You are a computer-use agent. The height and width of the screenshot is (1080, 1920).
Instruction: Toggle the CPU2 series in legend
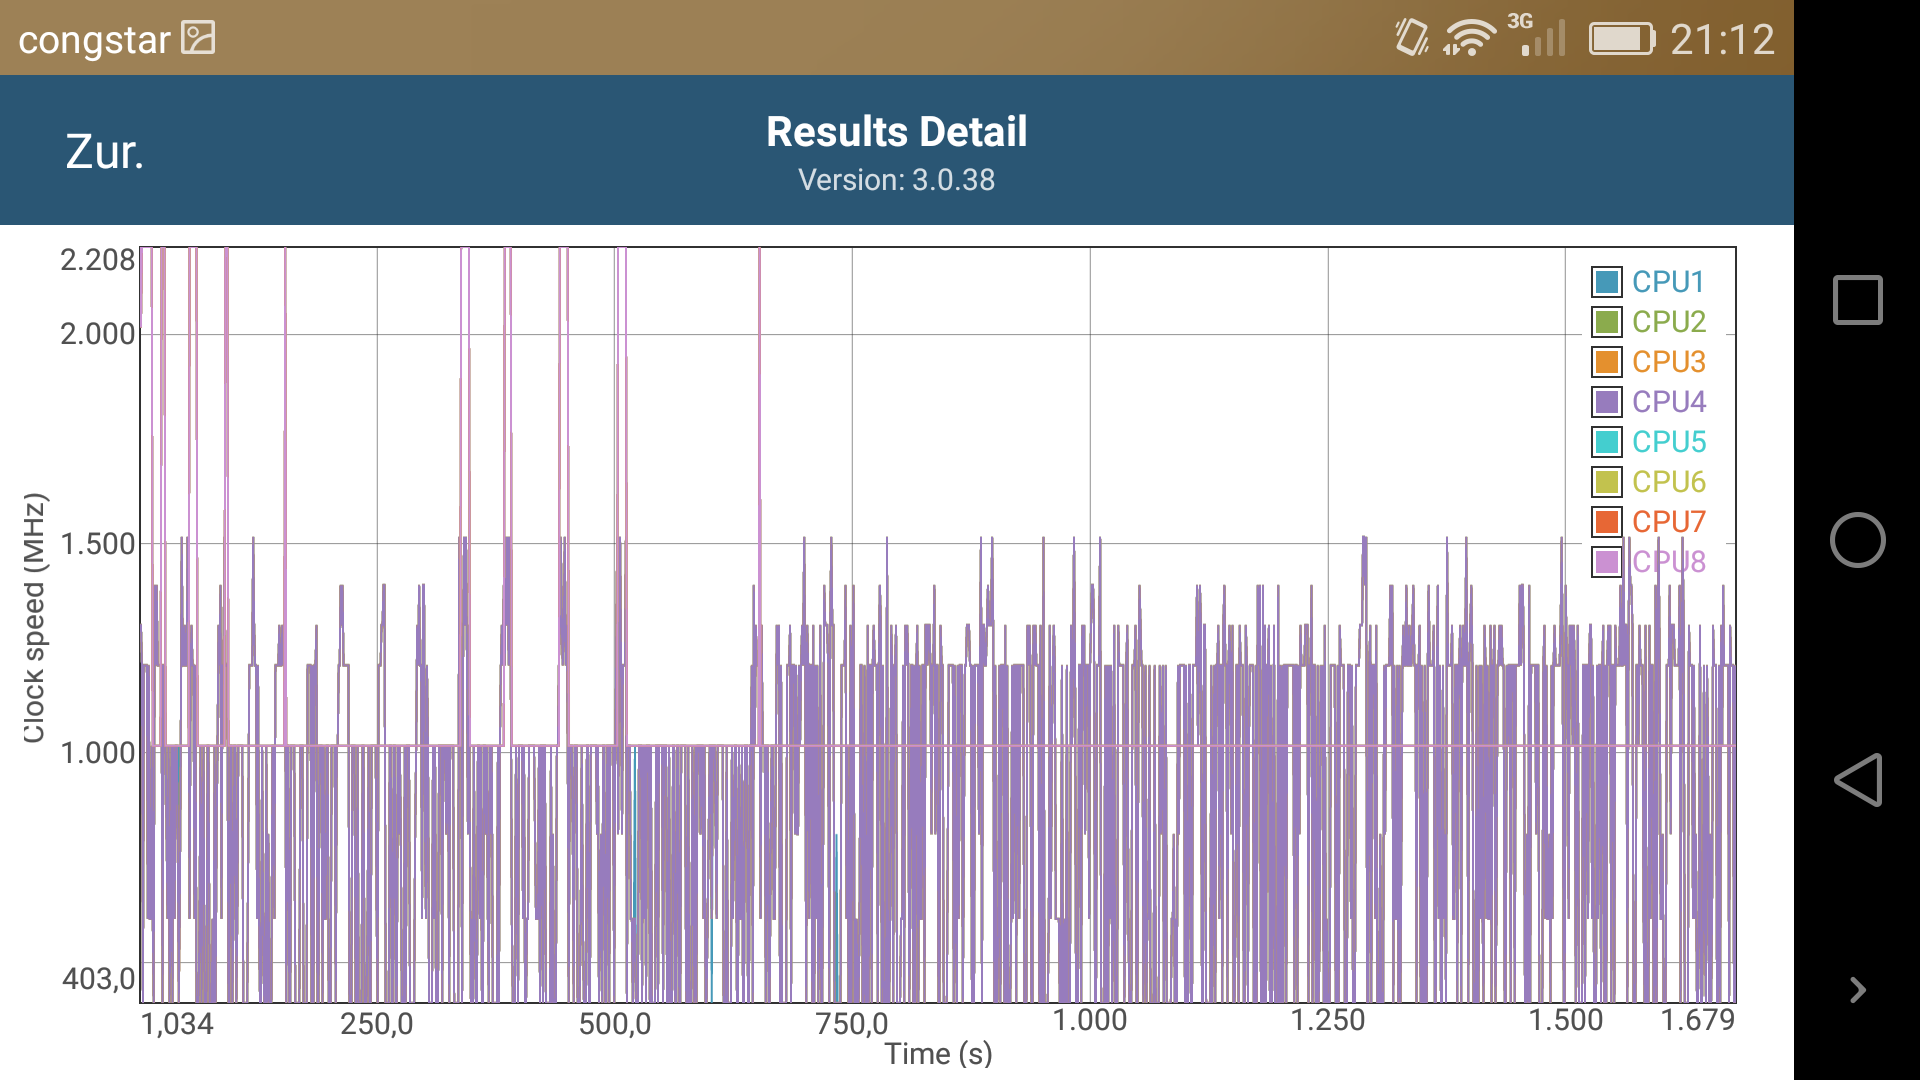[1667, 322]
